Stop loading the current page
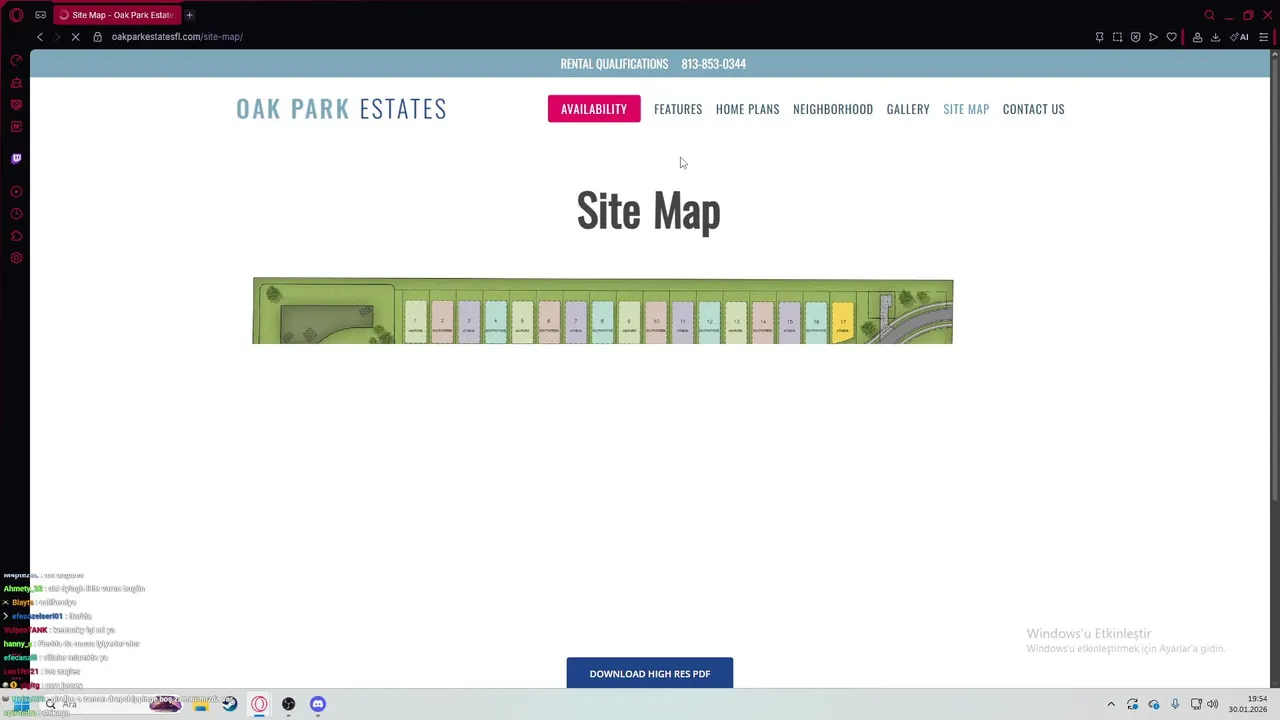Viewport: 1280px width, 720px height. tap(75, 37)
